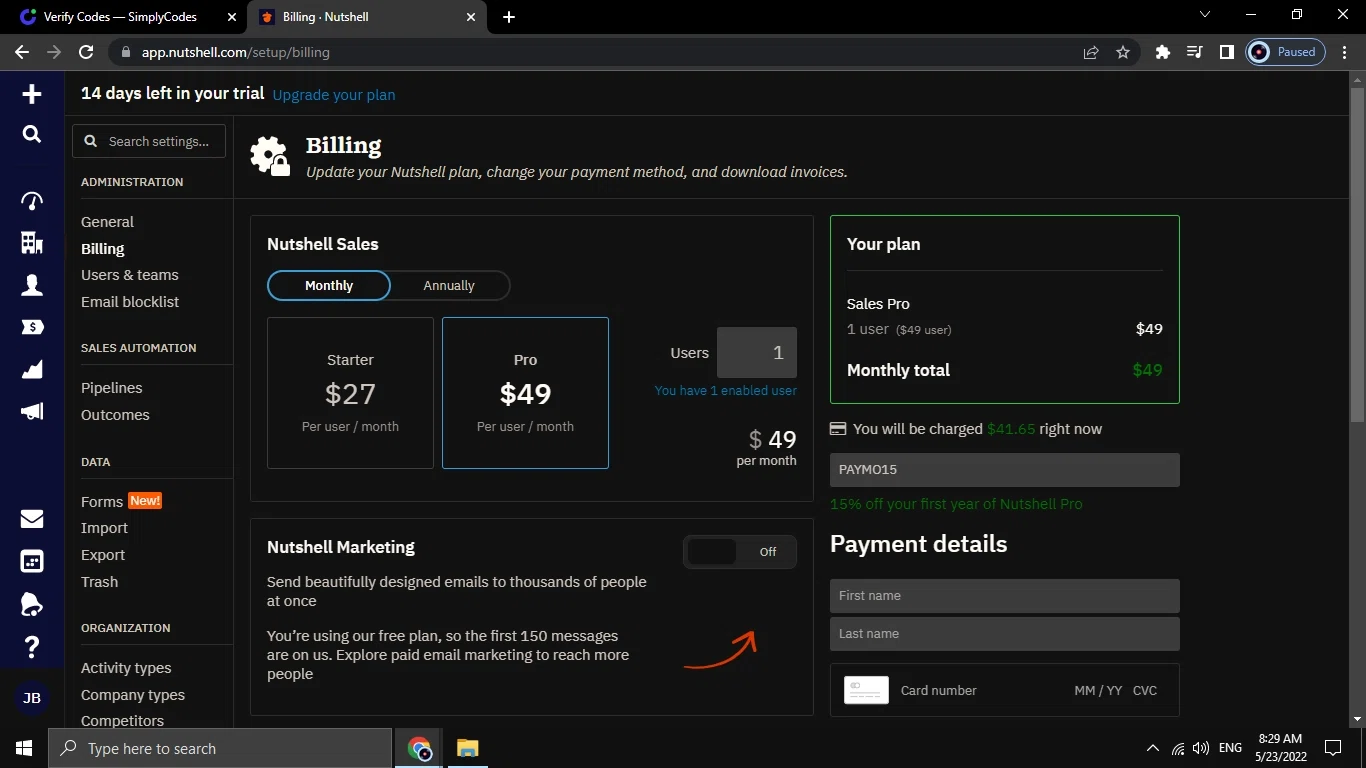The width and height of the screenshot is (1366, 768).
Task: Open the notifications bell icon in sidebar
Action: pos(32,604)
